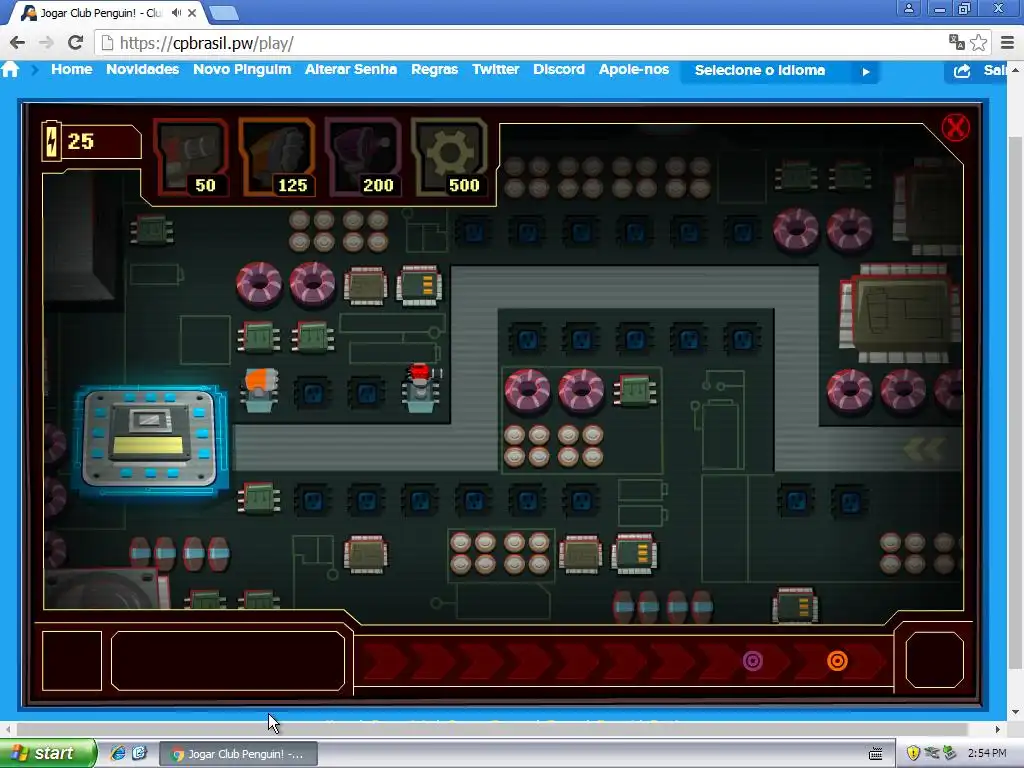Click the taskbar clock showing 2:54 PM
The height and width of the screenshot is (768, 1024).
tap(987, 754)
